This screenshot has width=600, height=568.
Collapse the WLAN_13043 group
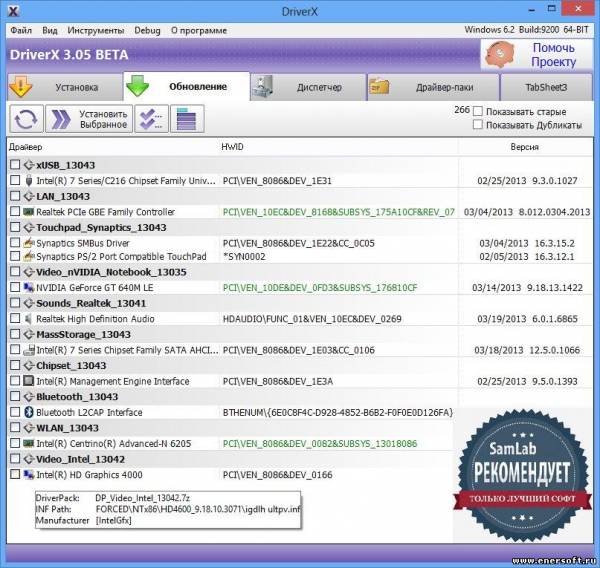[x=28, y=428]
